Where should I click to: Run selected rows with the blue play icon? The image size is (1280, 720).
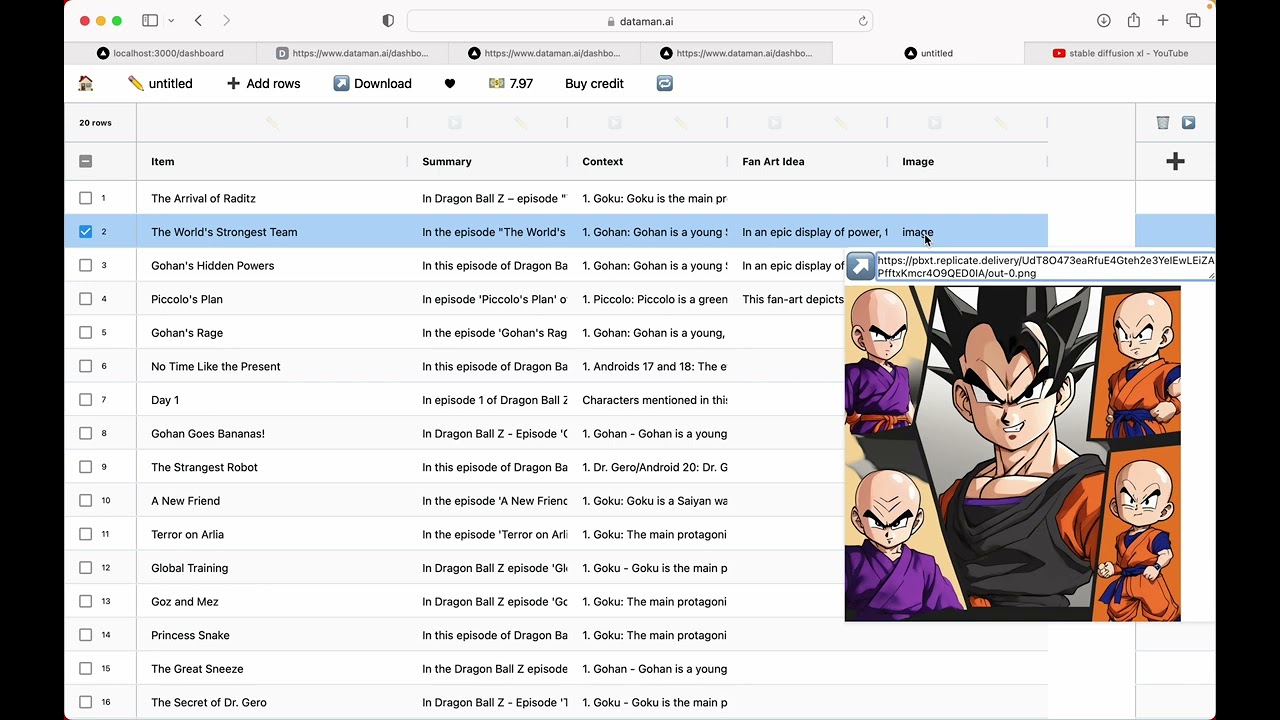coord(1188,122)
